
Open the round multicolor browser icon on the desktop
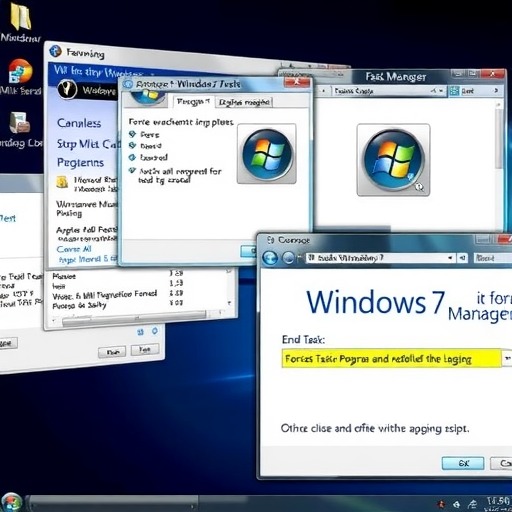[20, 71]
